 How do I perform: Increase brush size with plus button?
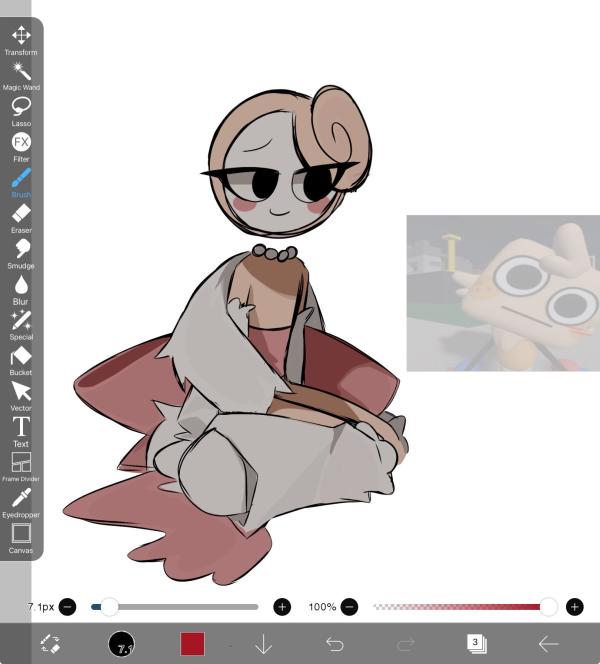tap(282, 607)
